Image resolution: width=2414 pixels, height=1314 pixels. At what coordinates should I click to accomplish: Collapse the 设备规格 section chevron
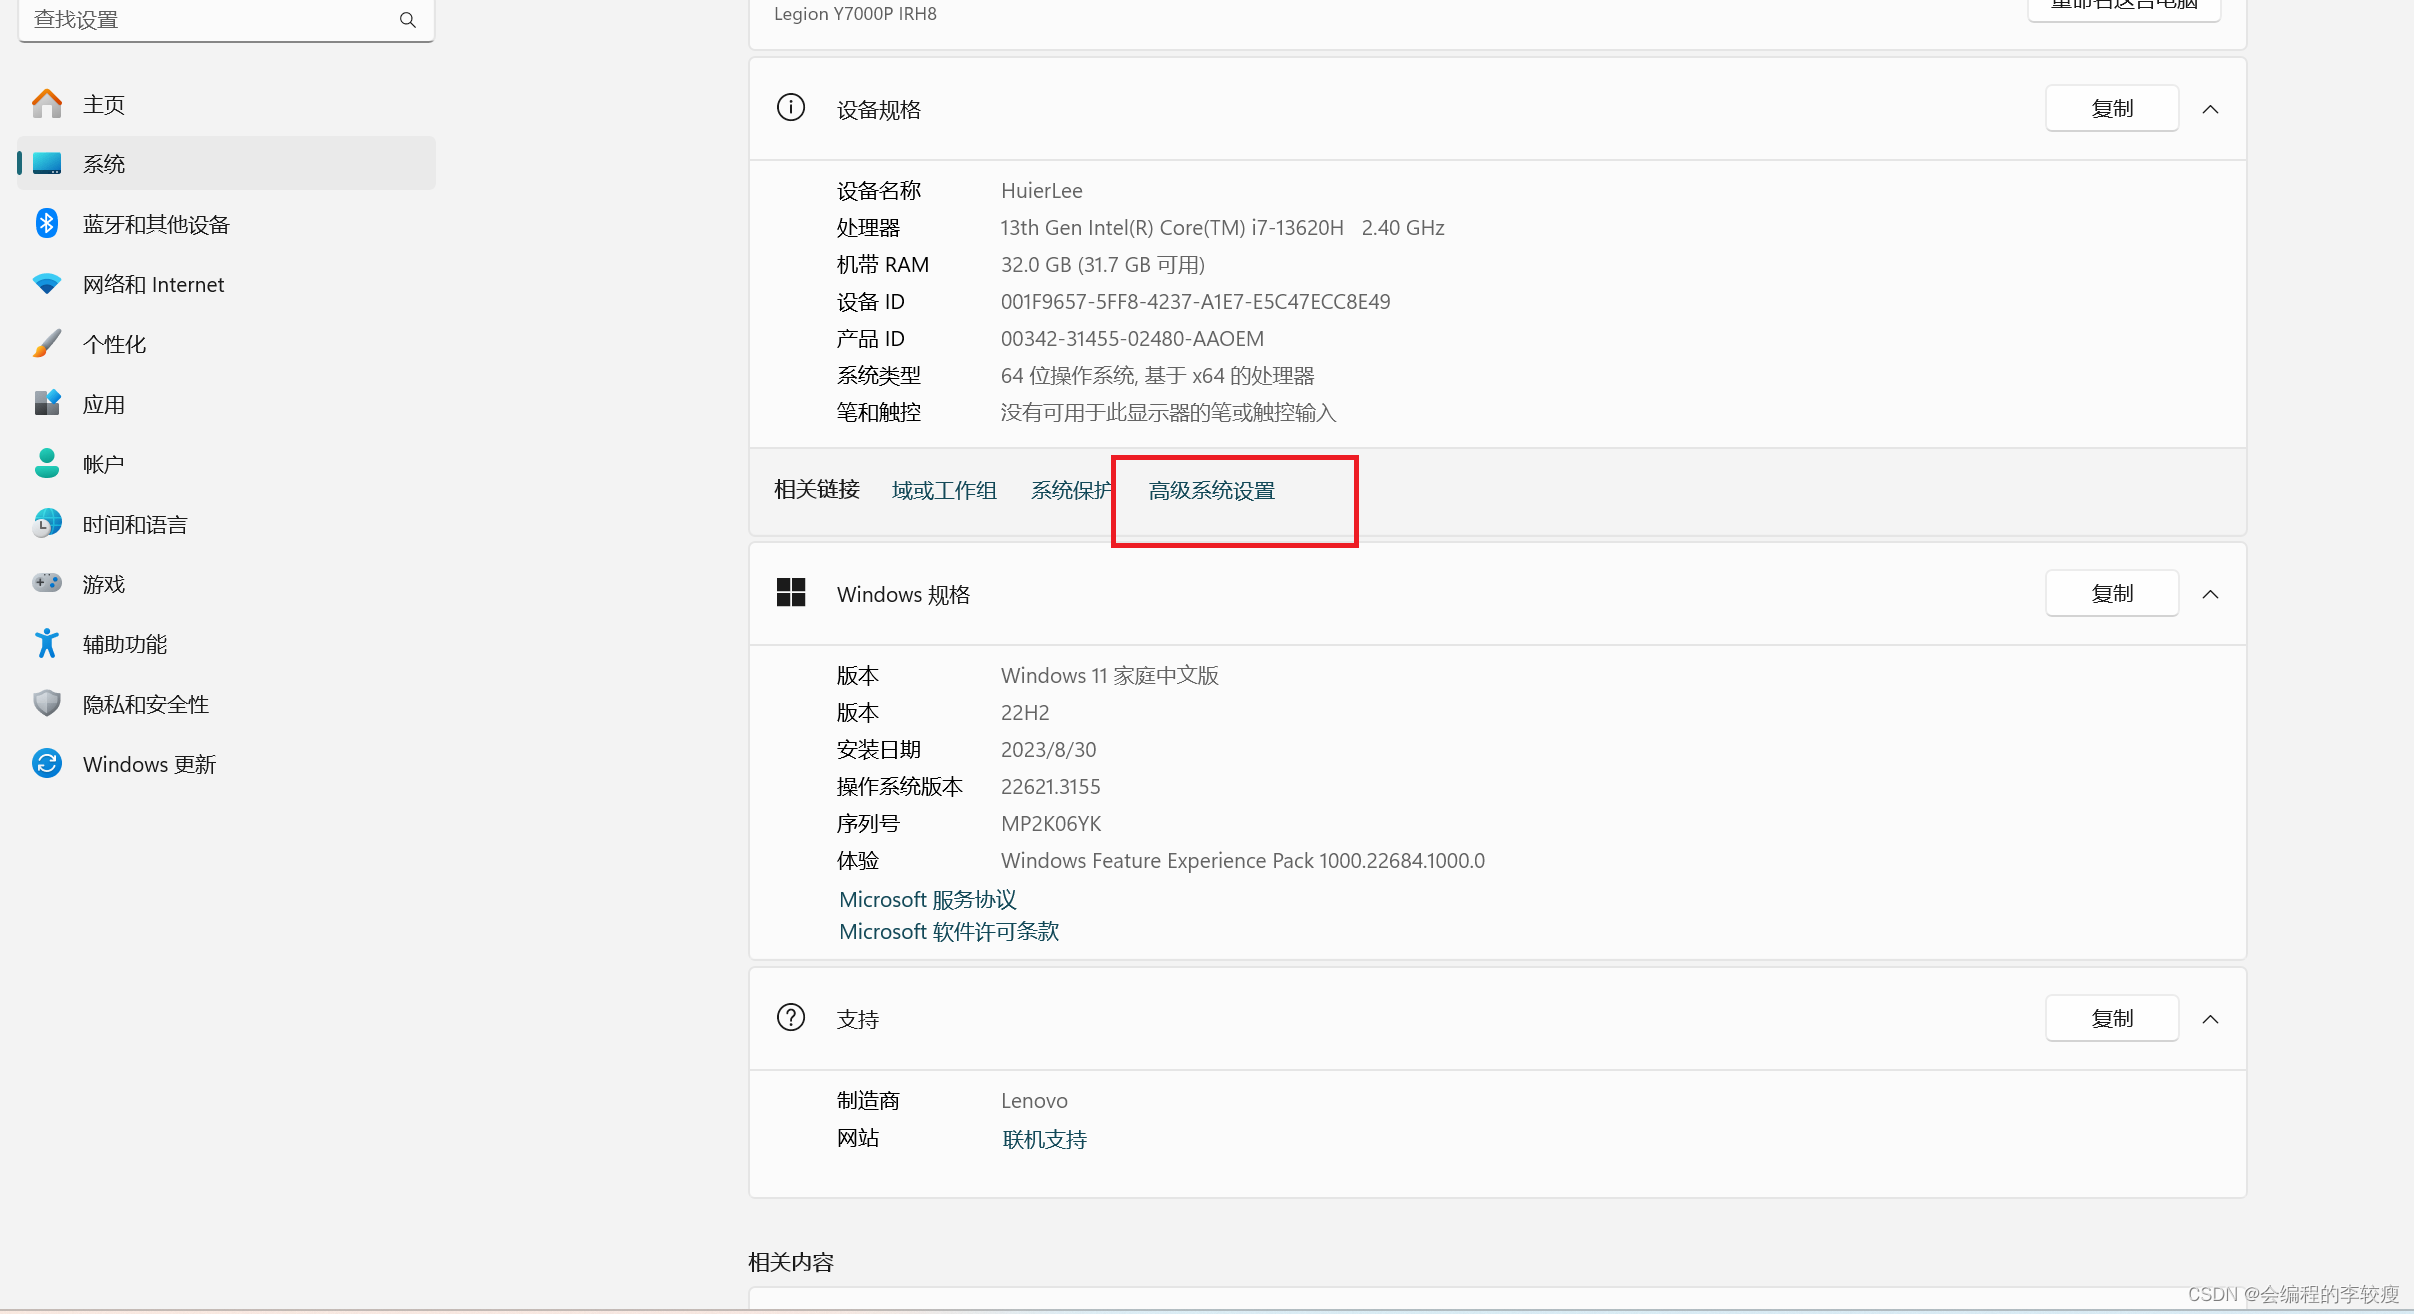(x=2211, y=109)
